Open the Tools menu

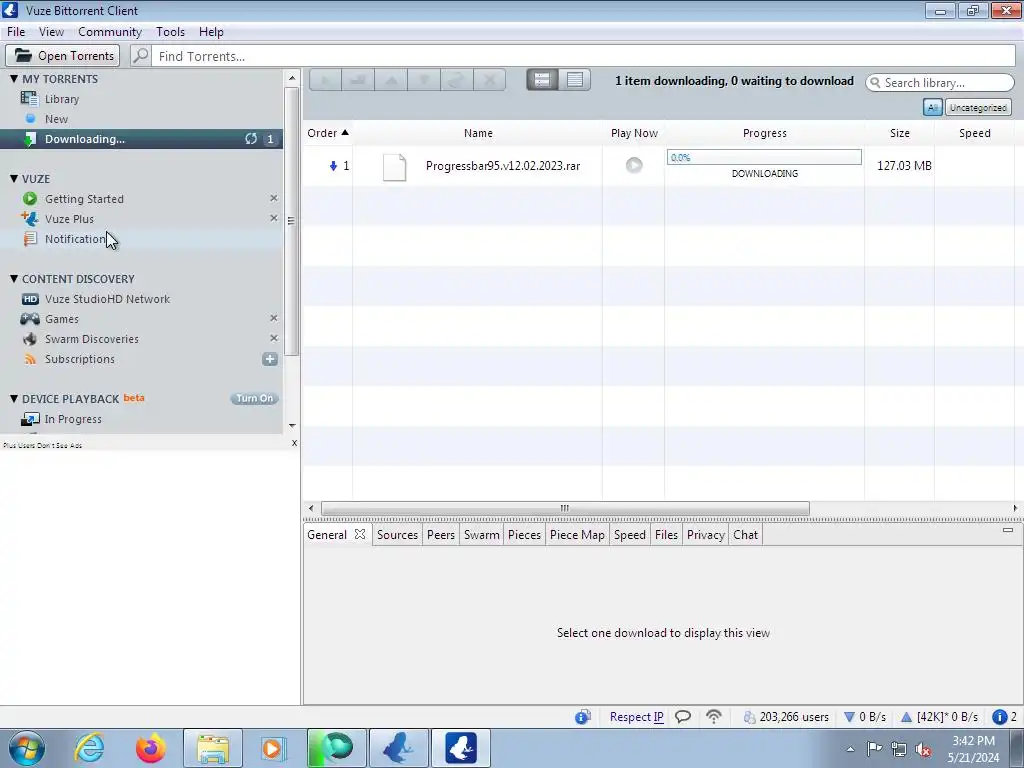click(170, 32)
